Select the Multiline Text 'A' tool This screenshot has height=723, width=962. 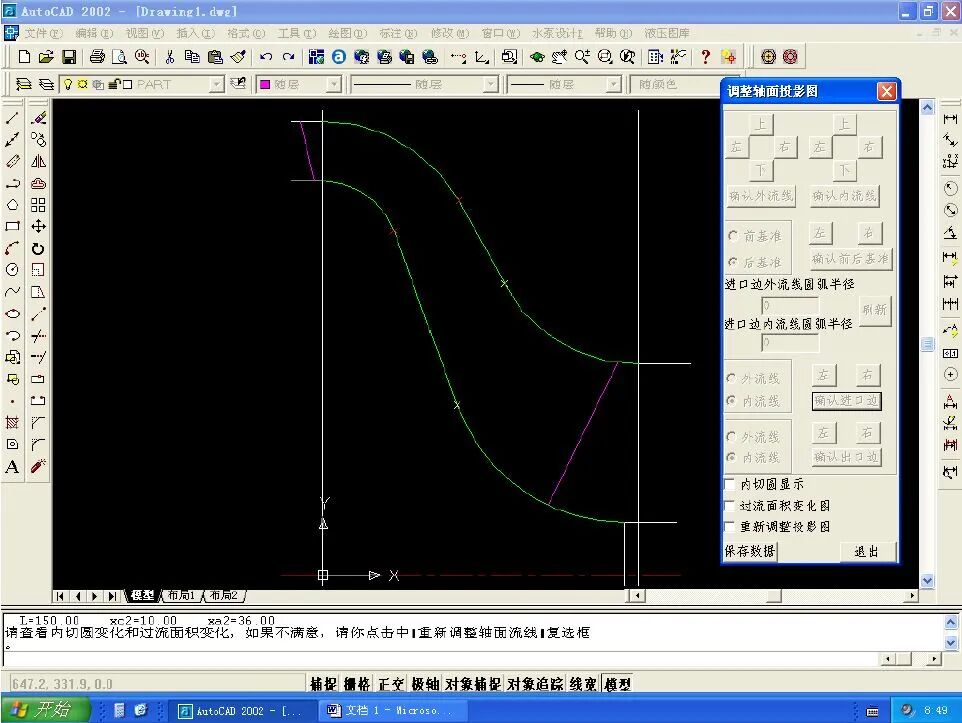pos(12,466)
